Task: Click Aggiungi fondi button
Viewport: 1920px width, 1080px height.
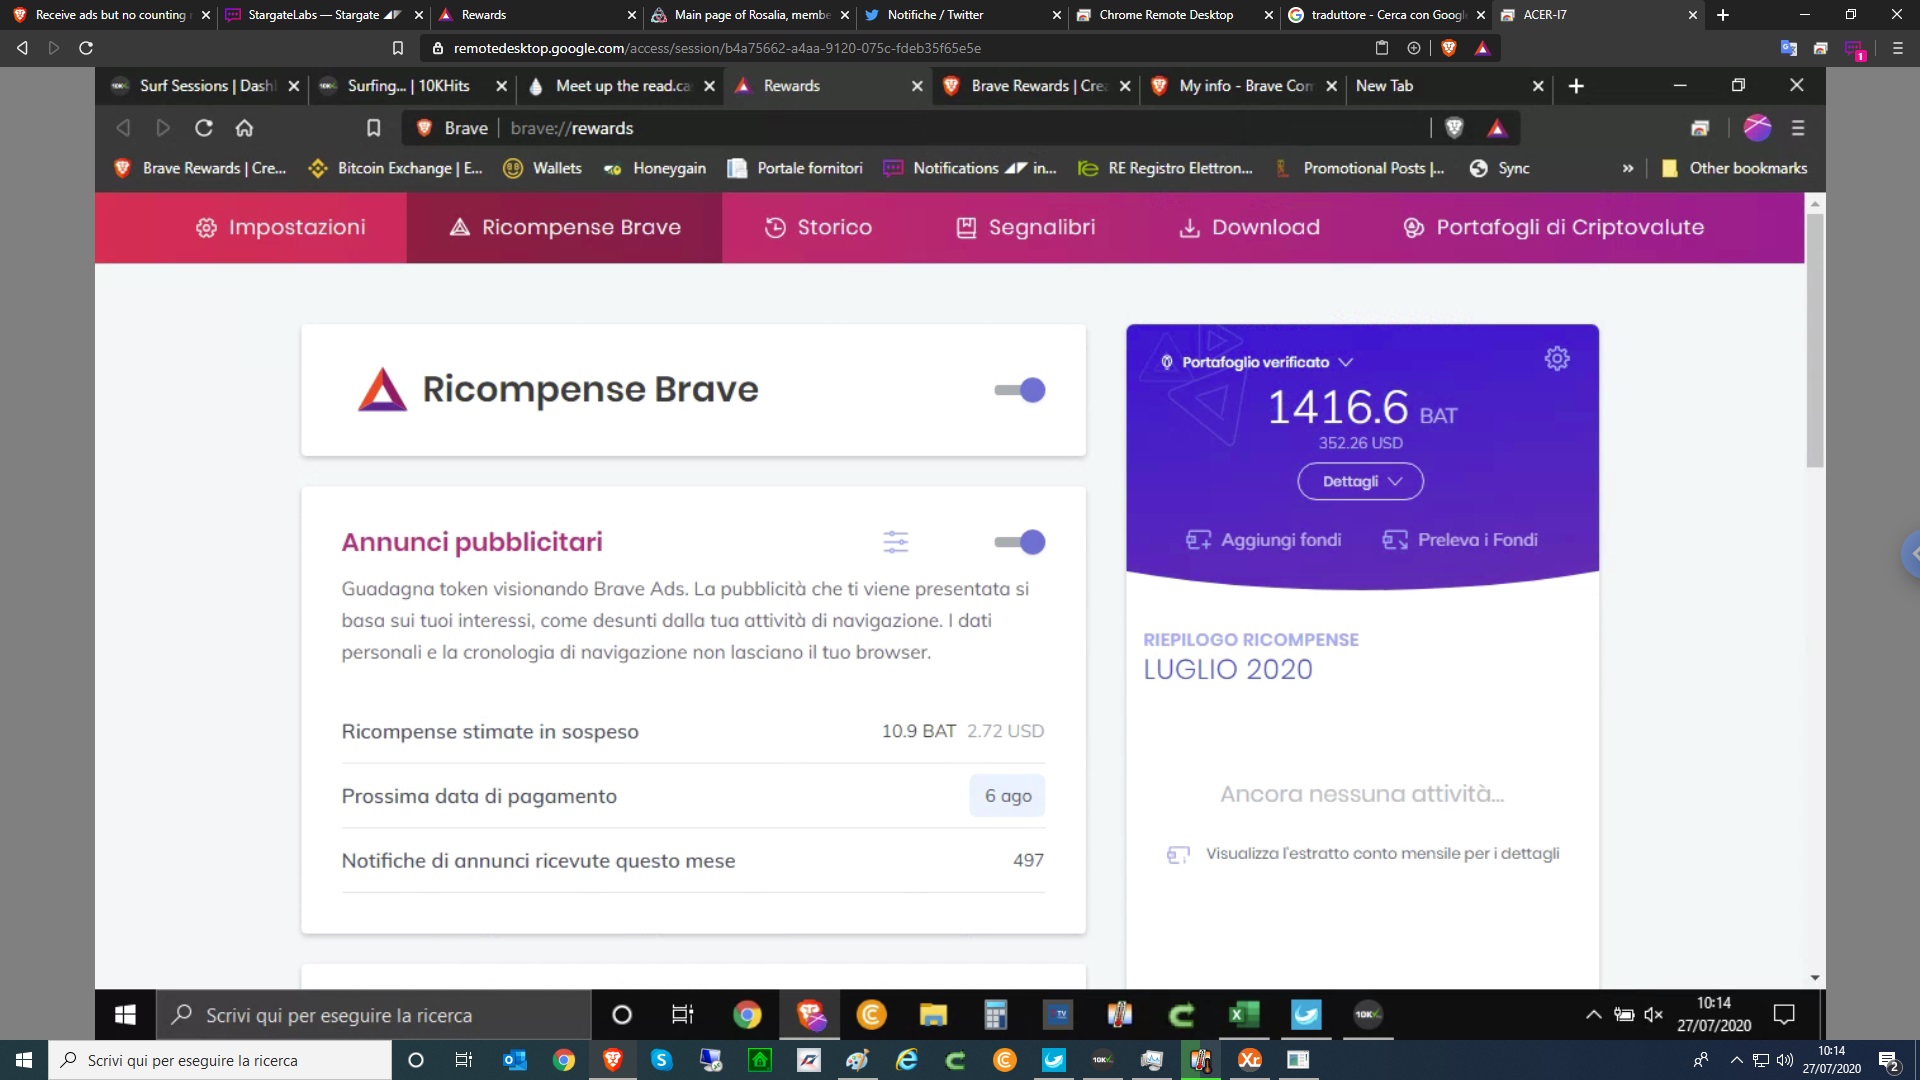Action: [1264, 540]
